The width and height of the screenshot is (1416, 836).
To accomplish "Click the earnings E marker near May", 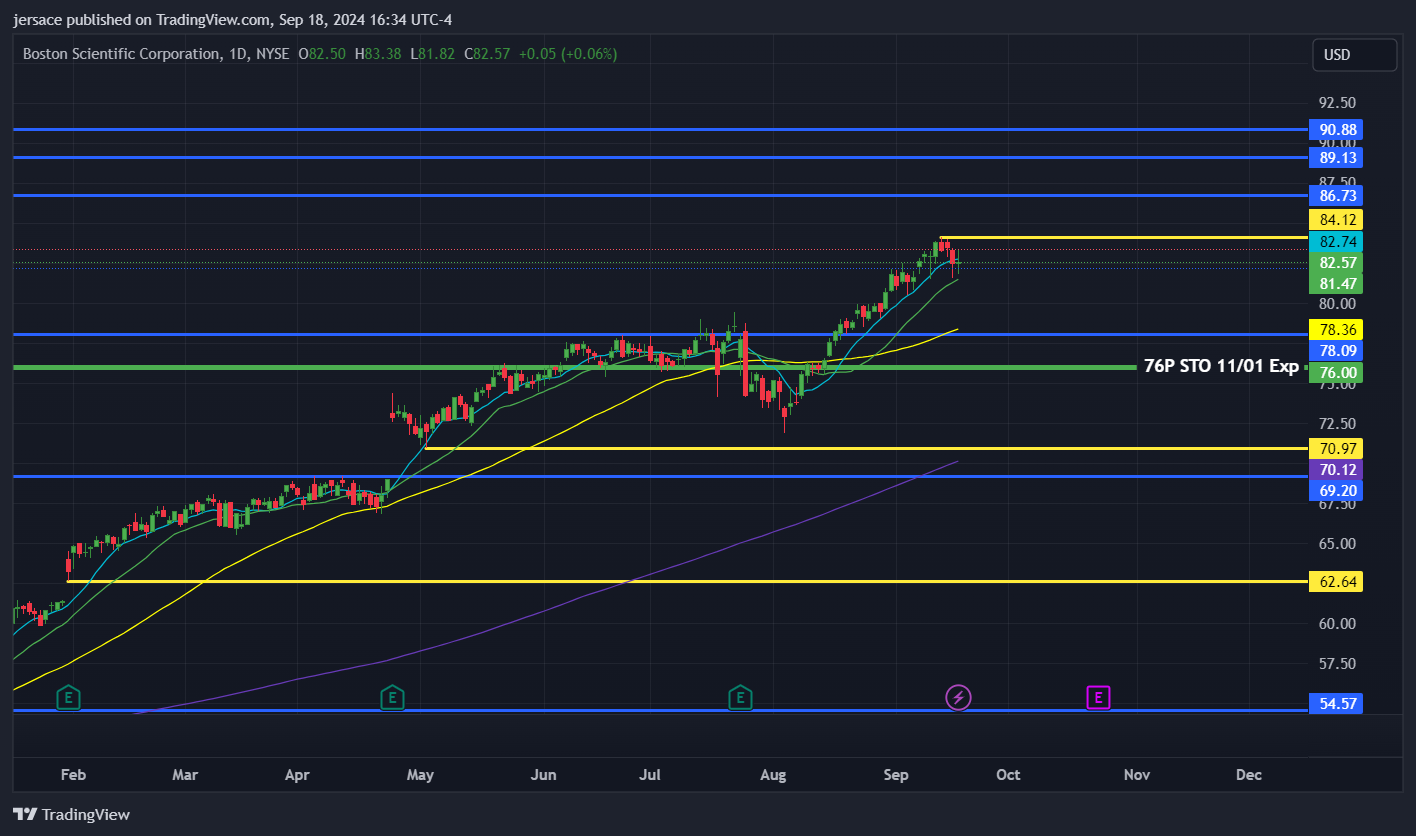I will tap(392, 697).
